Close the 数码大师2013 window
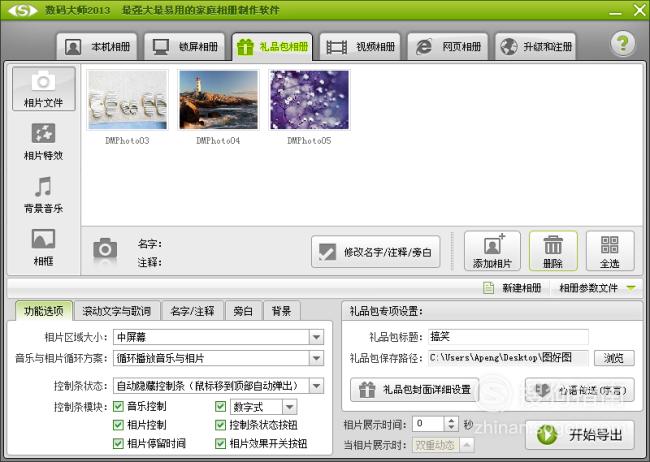The height and width of the screenshot is (462, 650). [x=639, y=10]
